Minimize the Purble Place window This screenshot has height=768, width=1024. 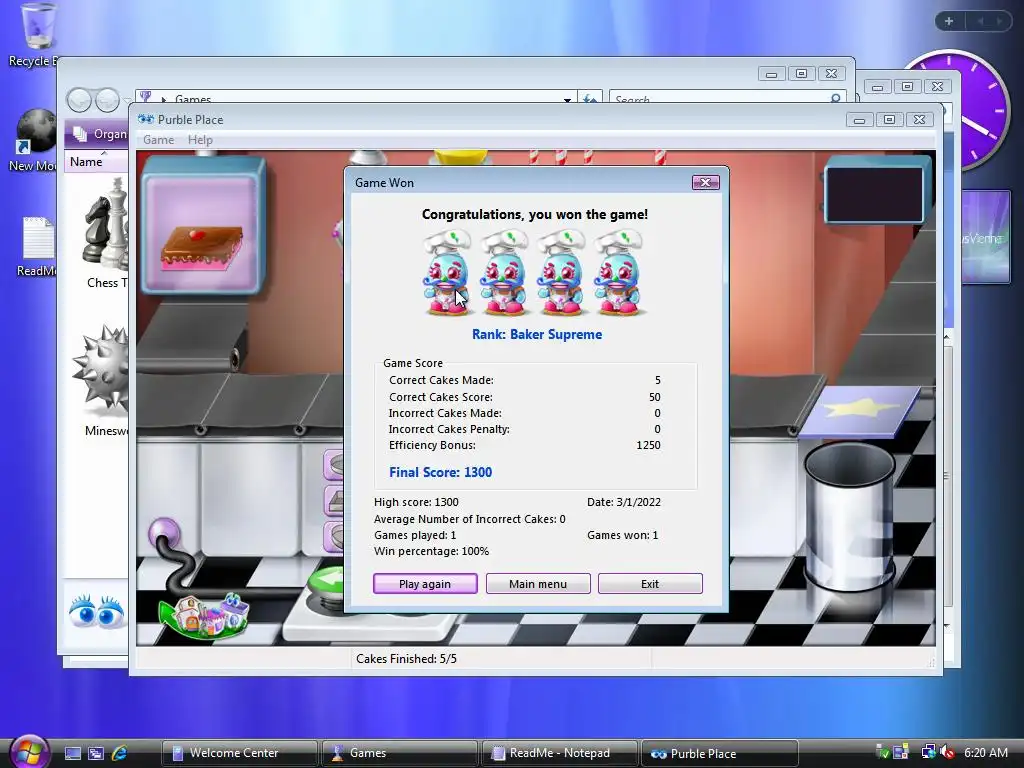coord(859,120)
